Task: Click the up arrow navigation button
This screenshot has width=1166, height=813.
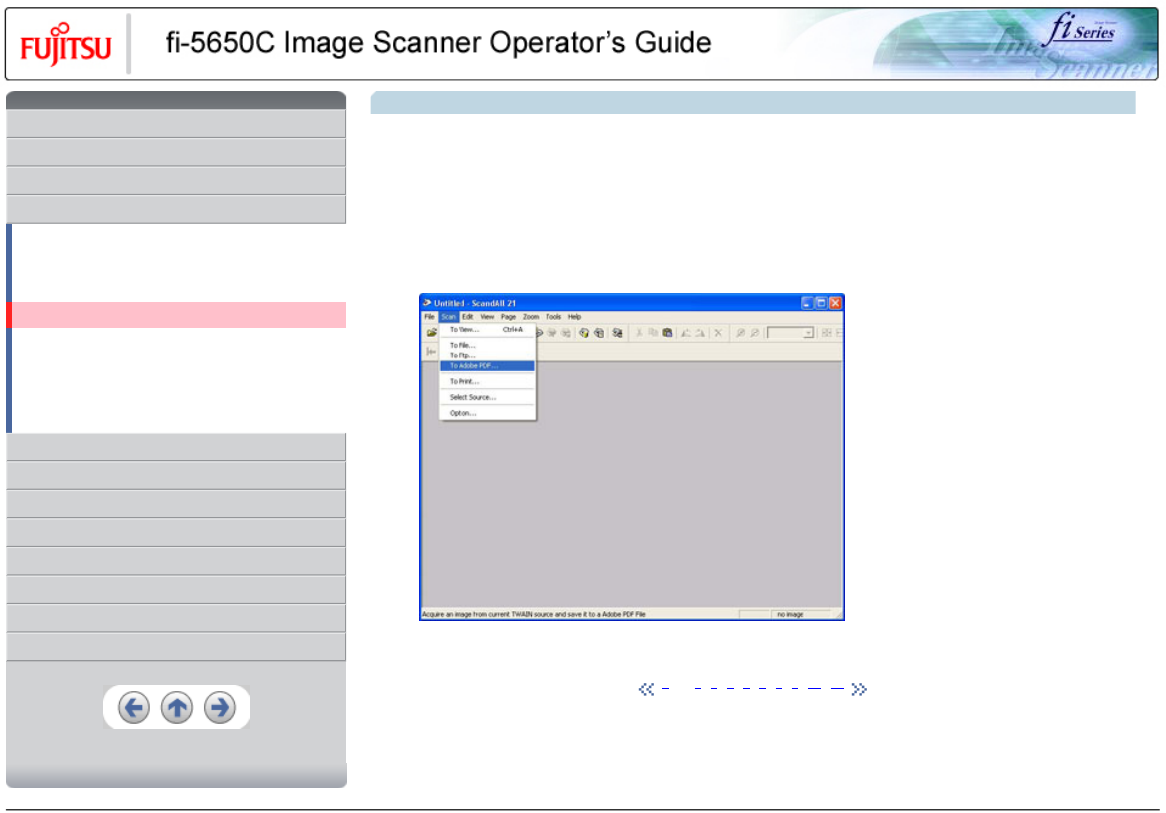Action: 177,707
